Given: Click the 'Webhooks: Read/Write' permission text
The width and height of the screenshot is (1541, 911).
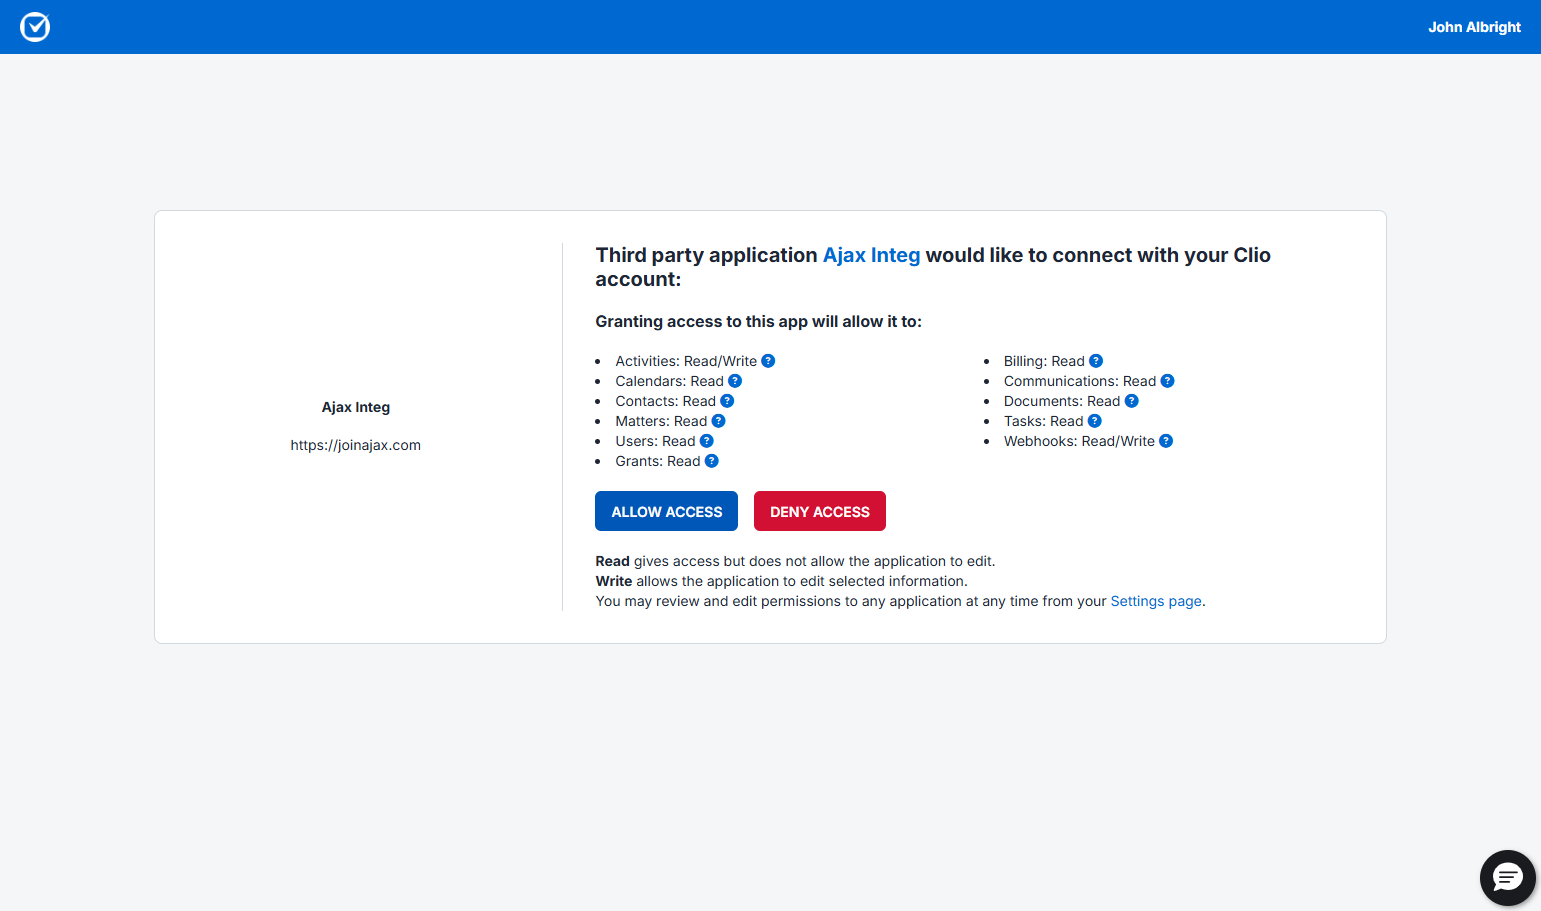Looking at the screenshot, I should 1079,441.
